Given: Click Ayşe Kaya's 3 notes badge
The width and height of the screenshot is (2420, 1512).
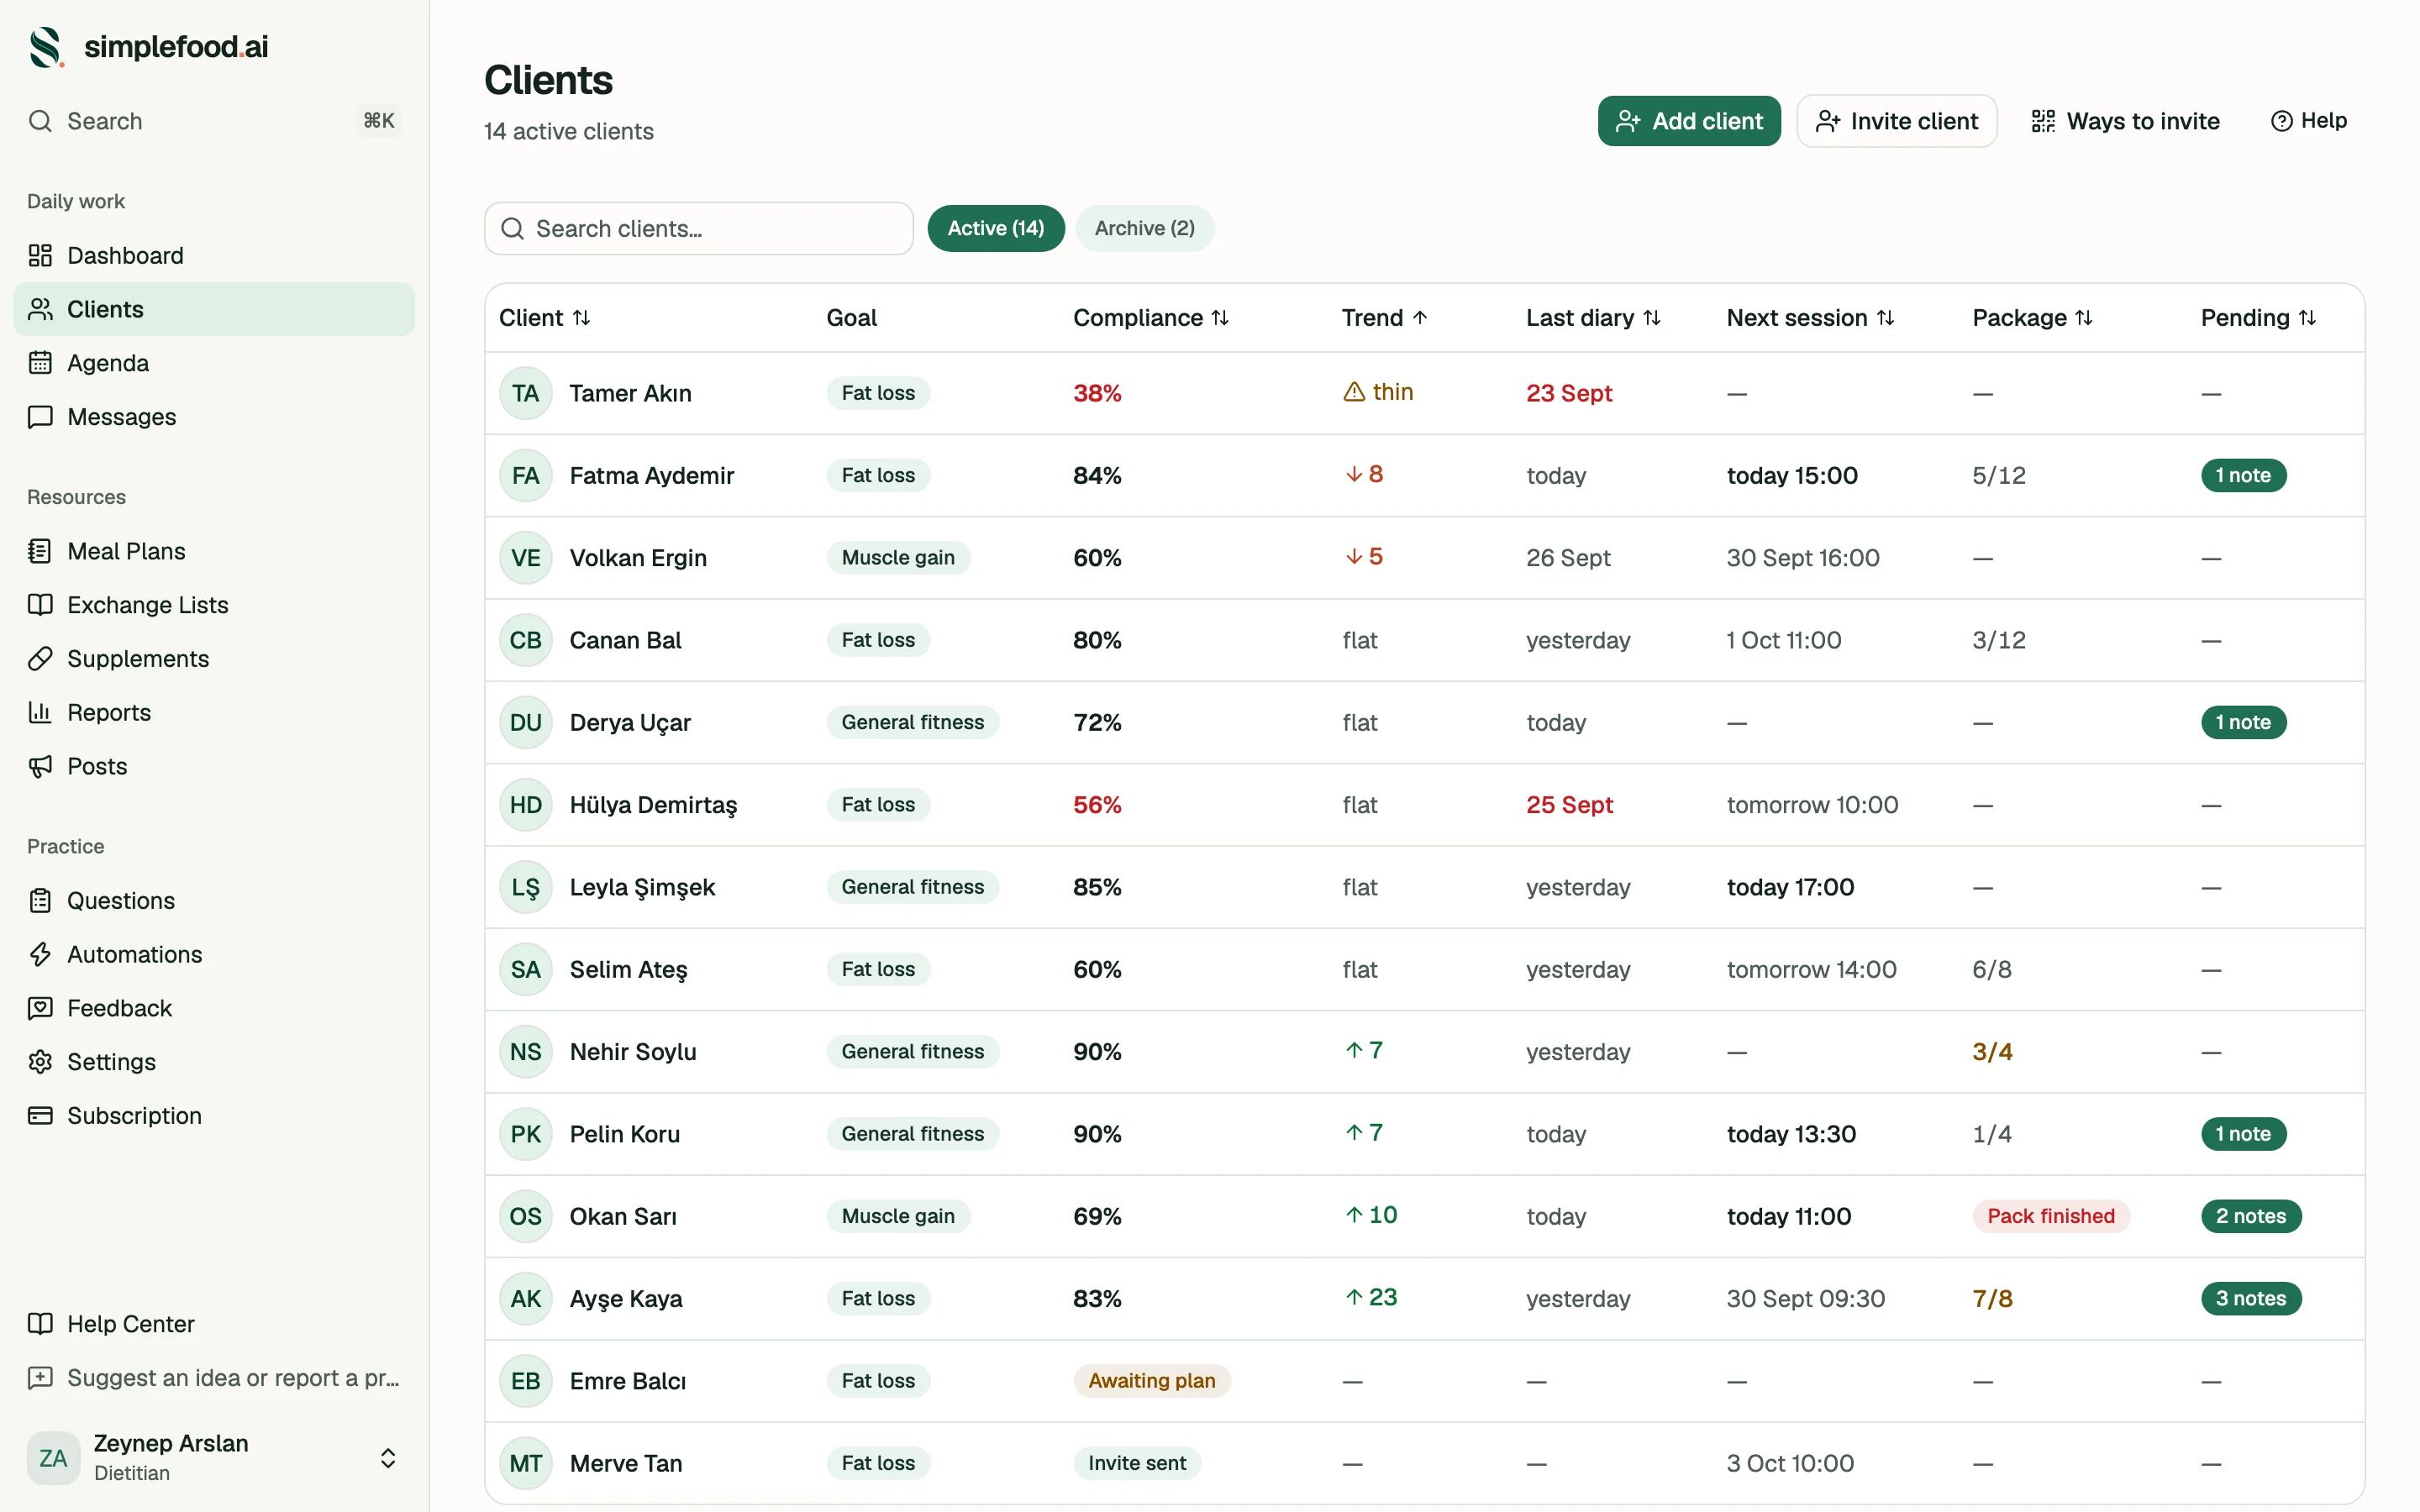Looking at the screenshot, I should pyautogui.click(x=2251, y=1298).
